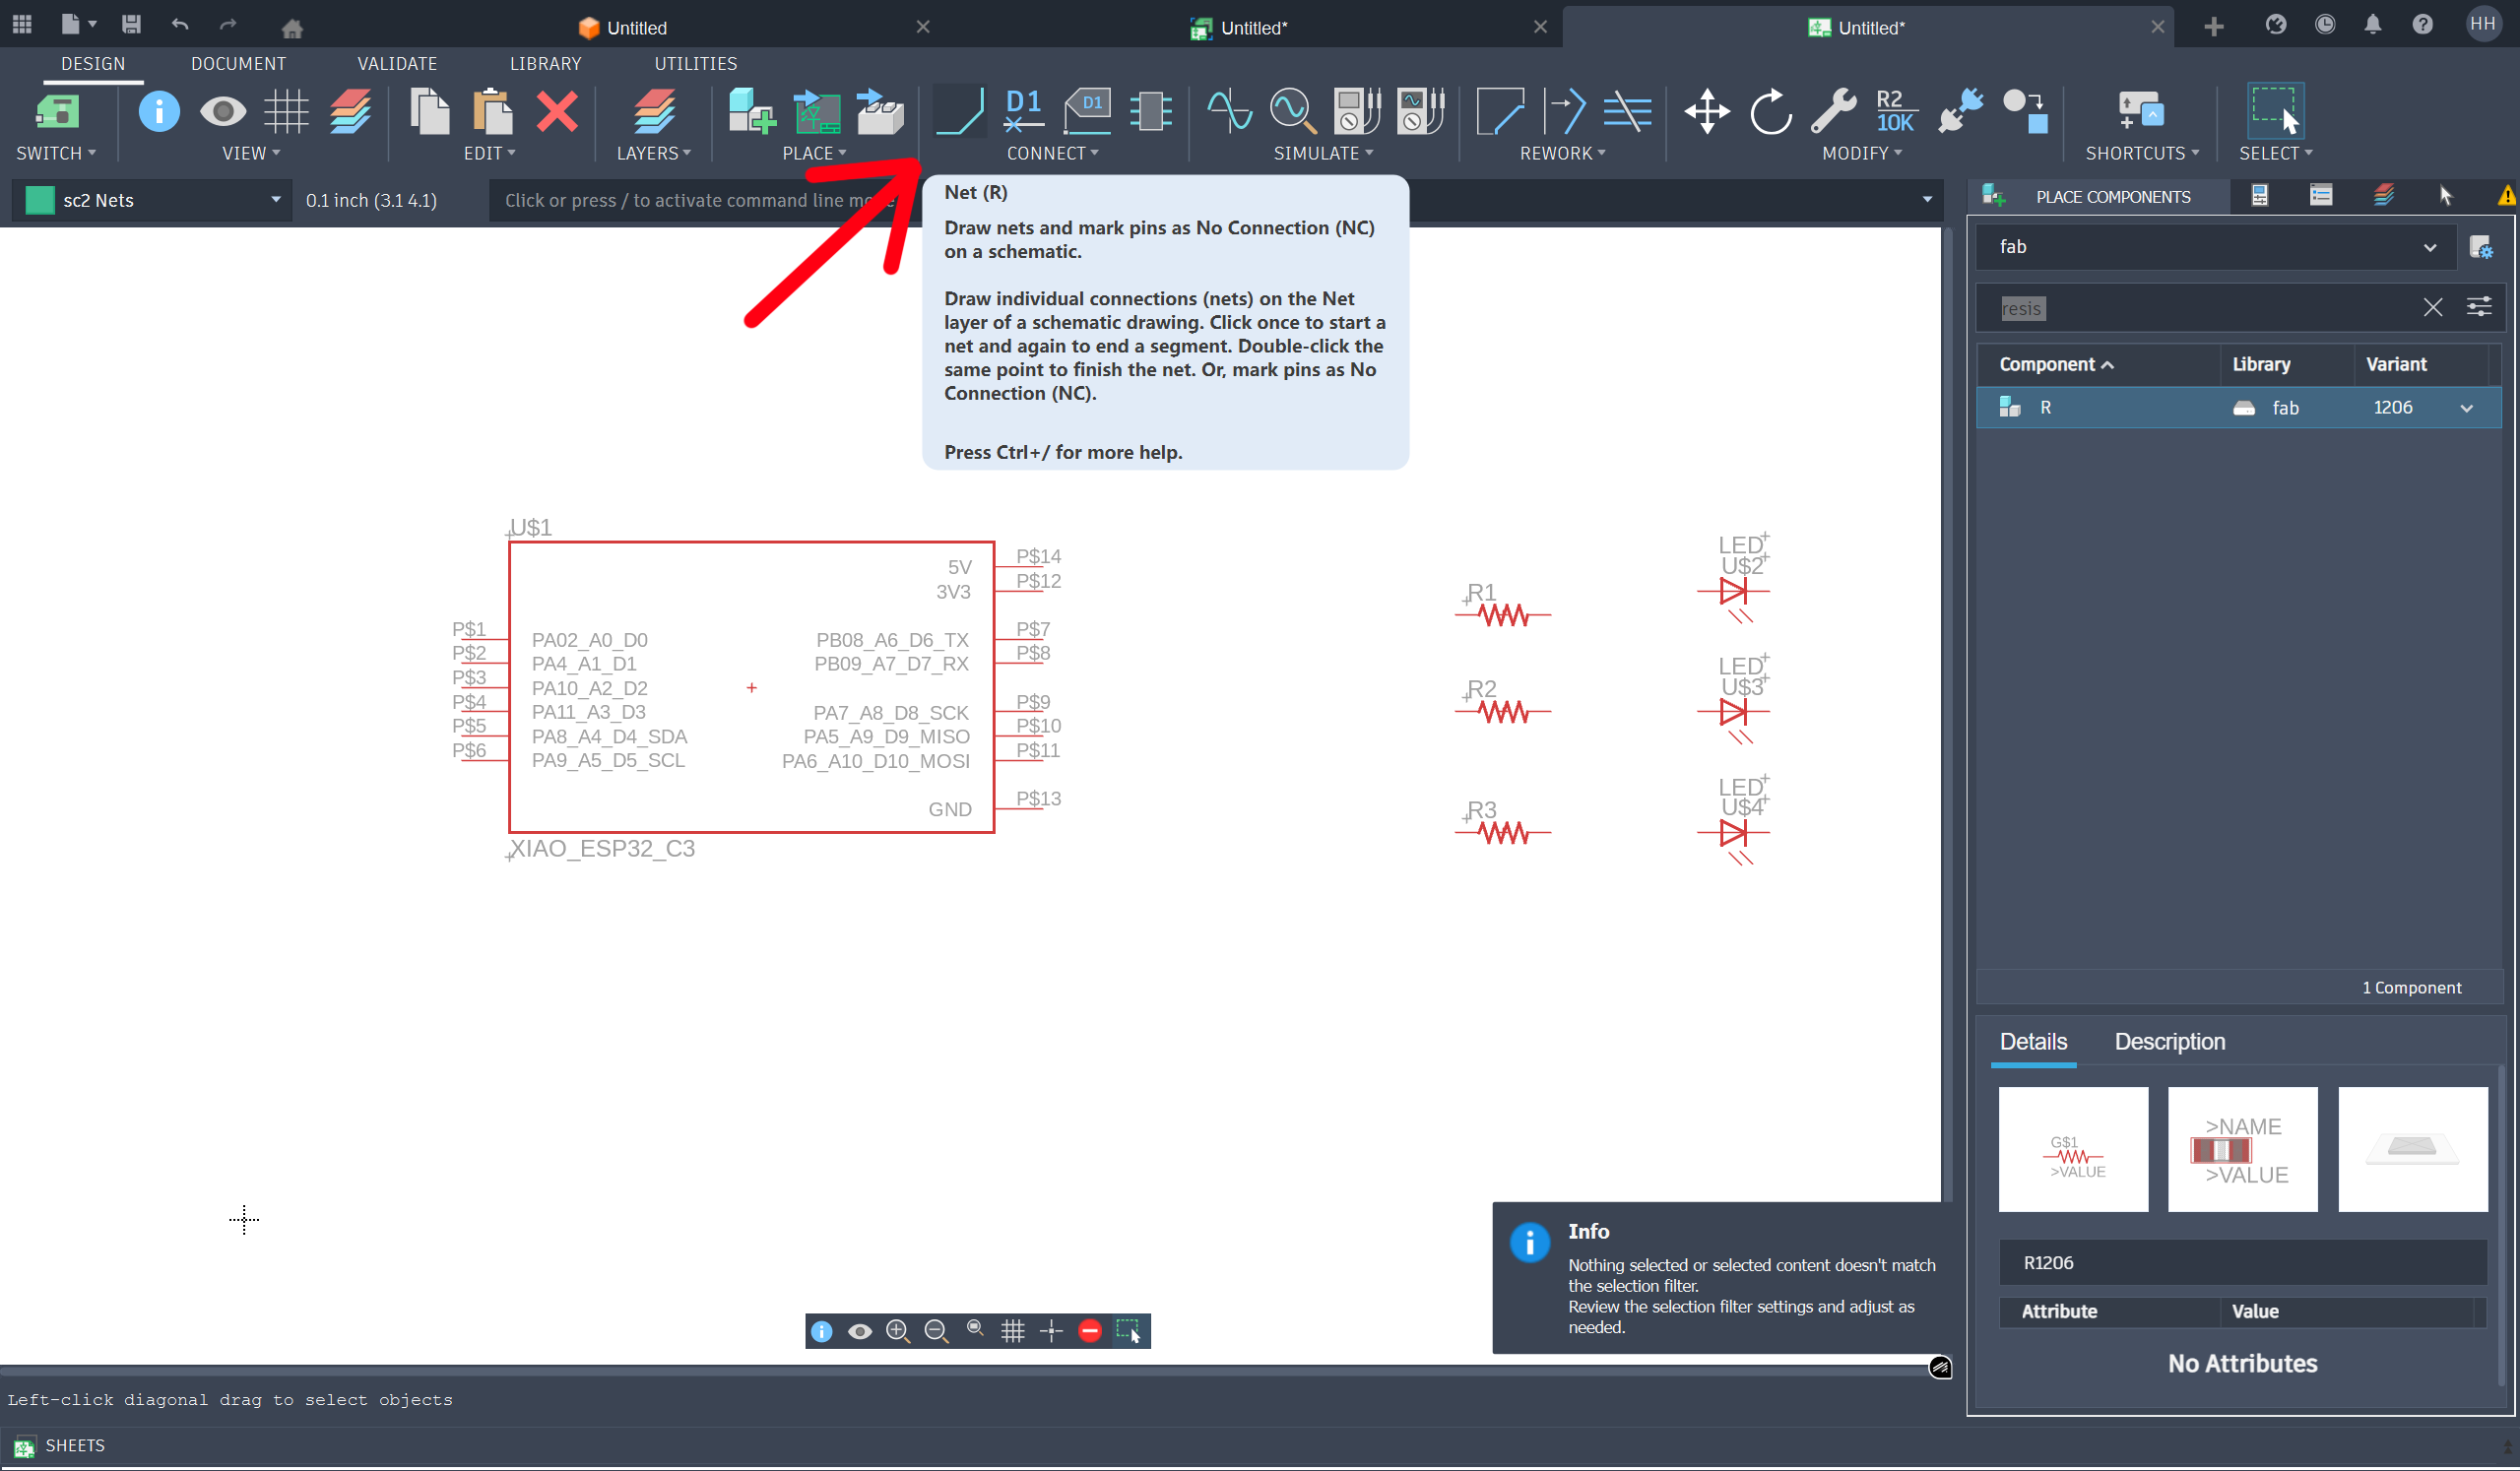Screen dimensions: 2520x1471
Task: Expand the 1206 variant dropdown
Action: tap(2466, 408)
